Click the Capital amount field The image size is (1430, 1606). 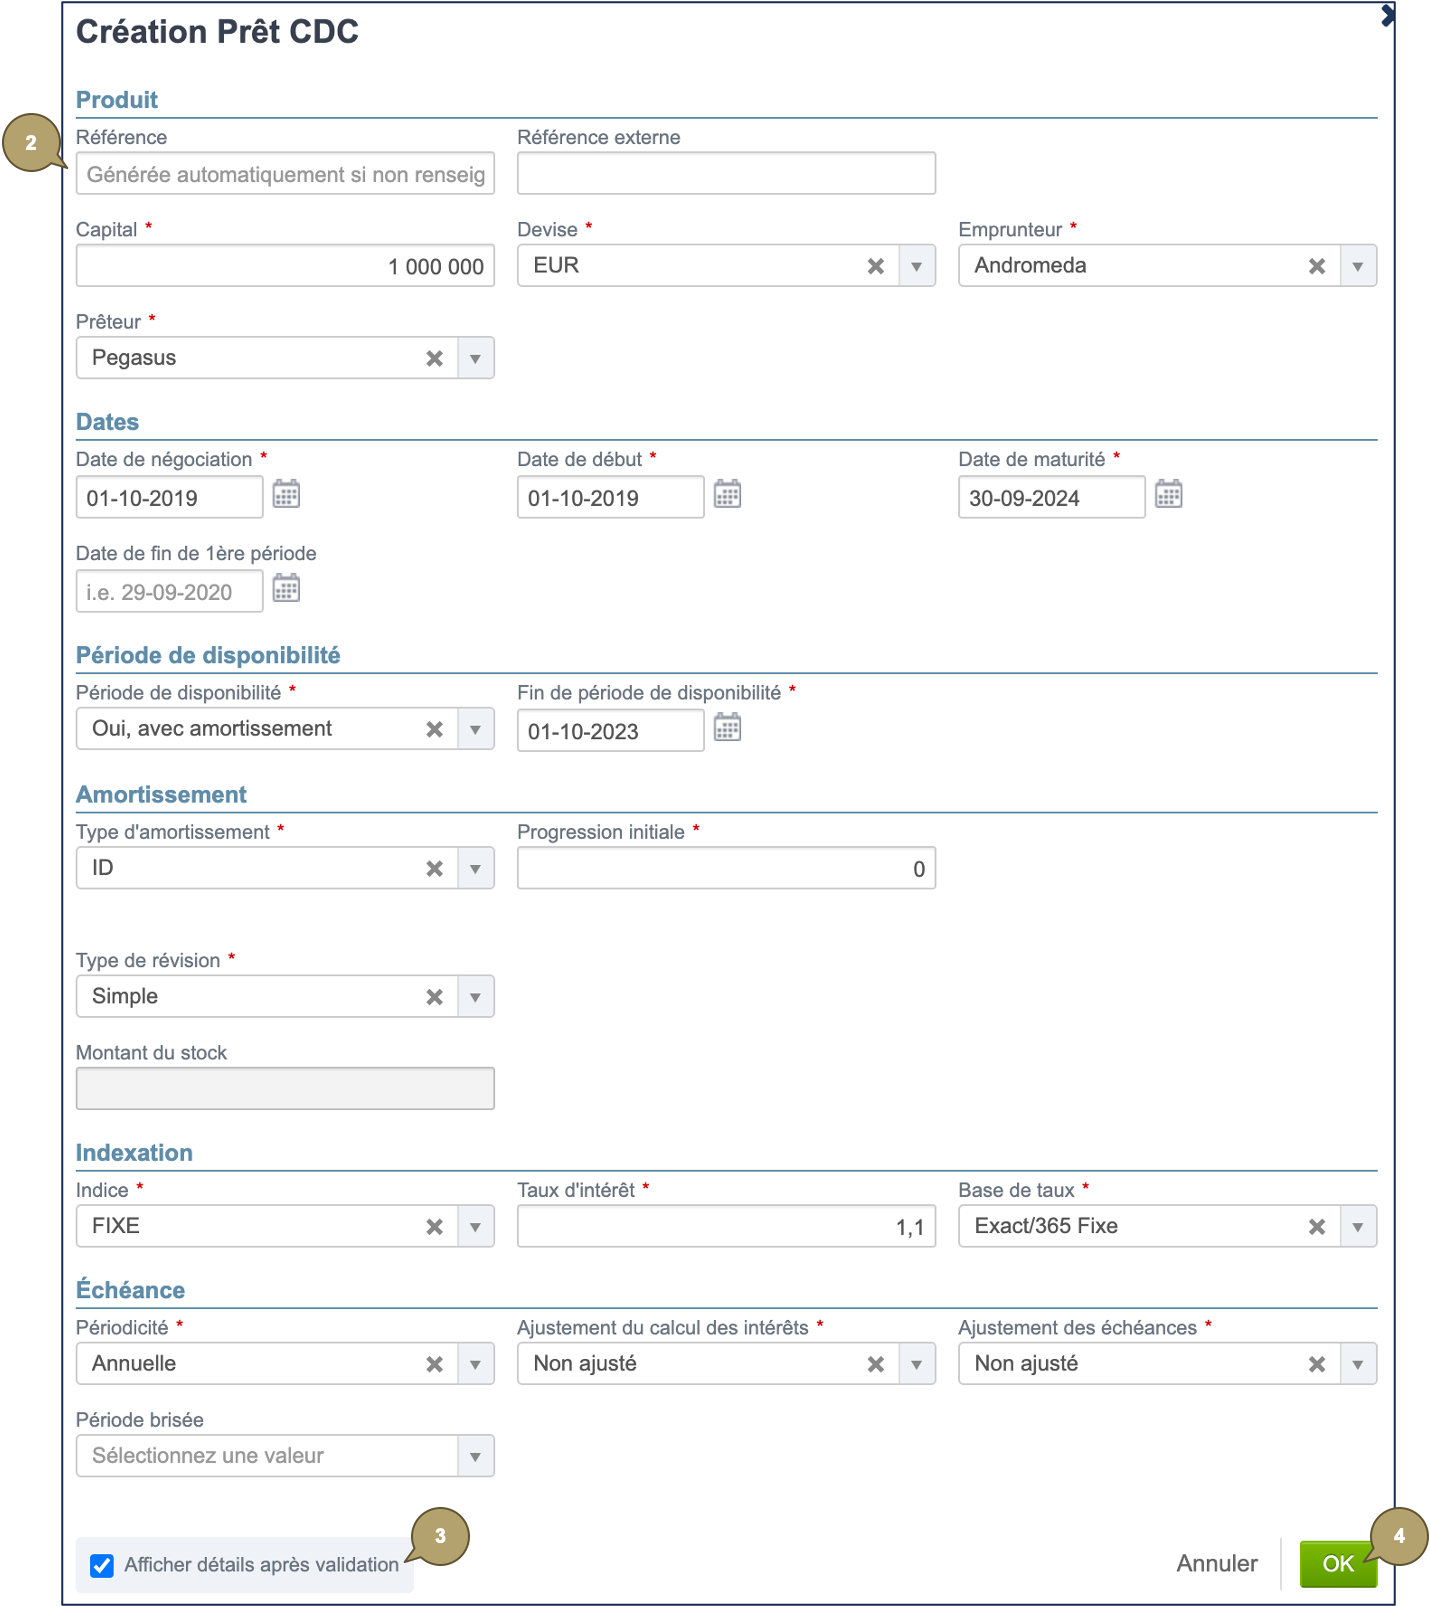(285, 266)
